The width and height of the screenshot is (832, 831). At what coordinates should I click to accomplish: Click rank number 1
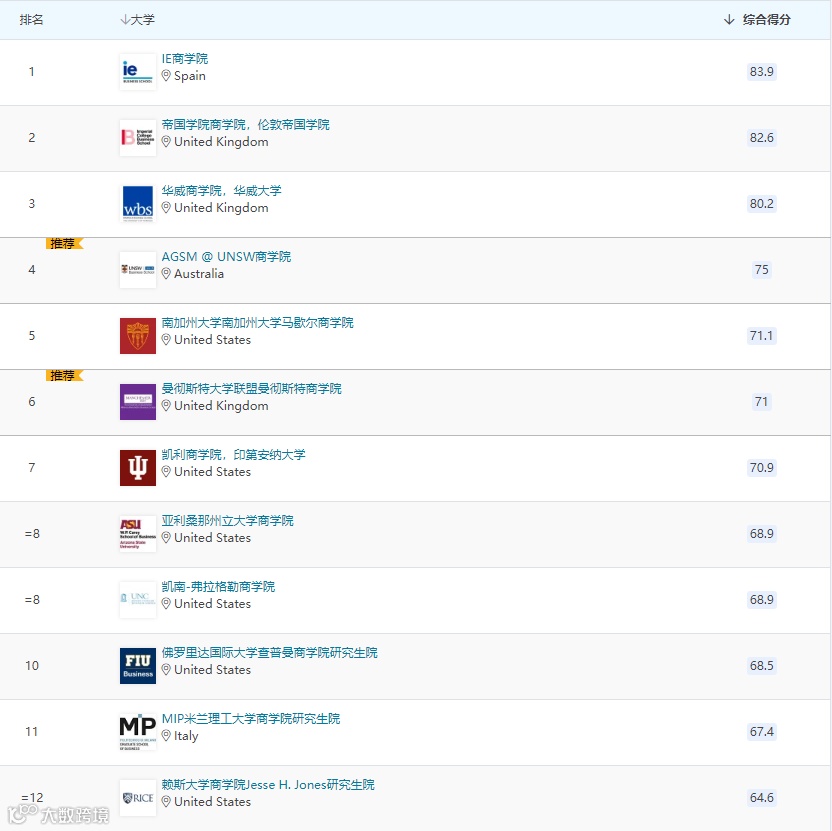32,72
